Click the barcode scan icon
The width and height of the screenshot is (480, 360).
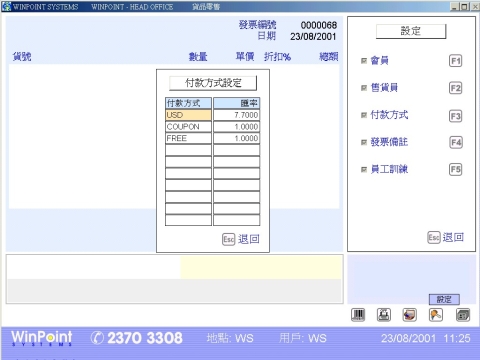358,315
